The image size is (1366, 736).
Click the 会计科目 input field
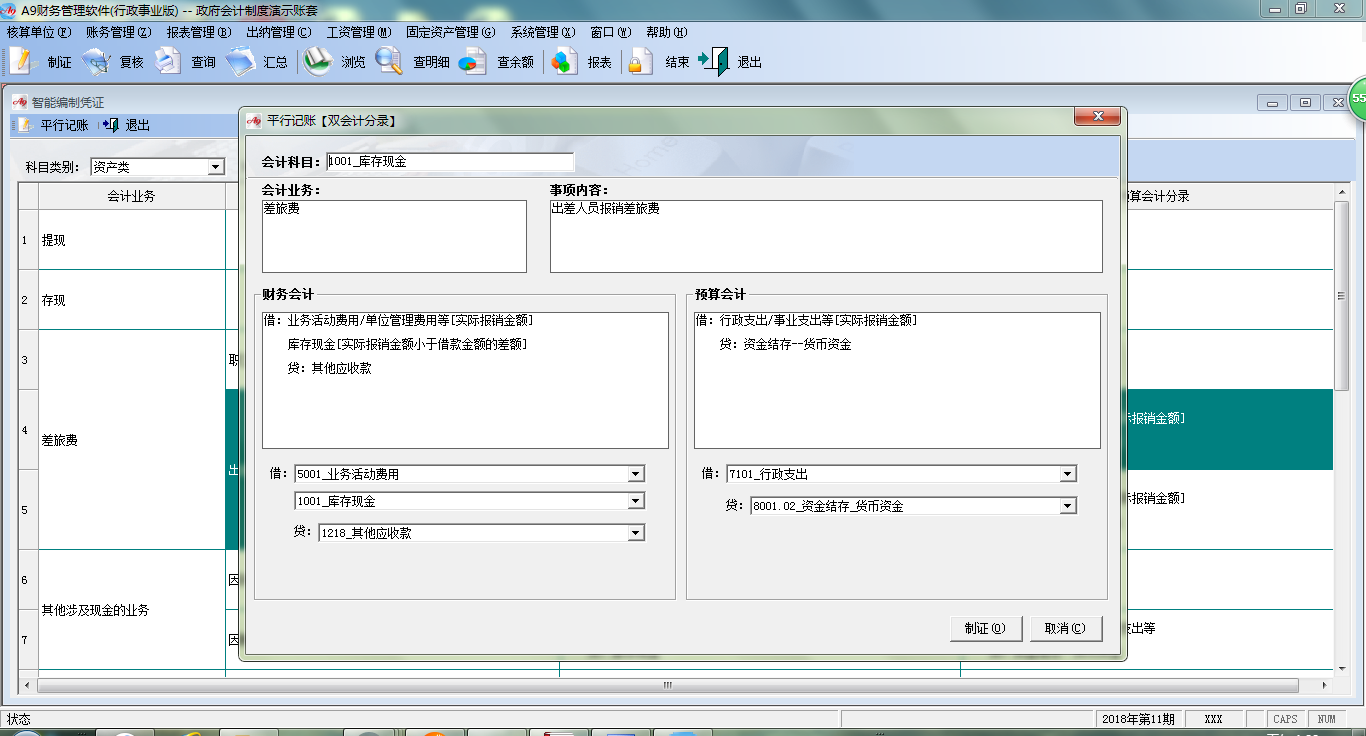pyautogui.click(x=450, y=162)
